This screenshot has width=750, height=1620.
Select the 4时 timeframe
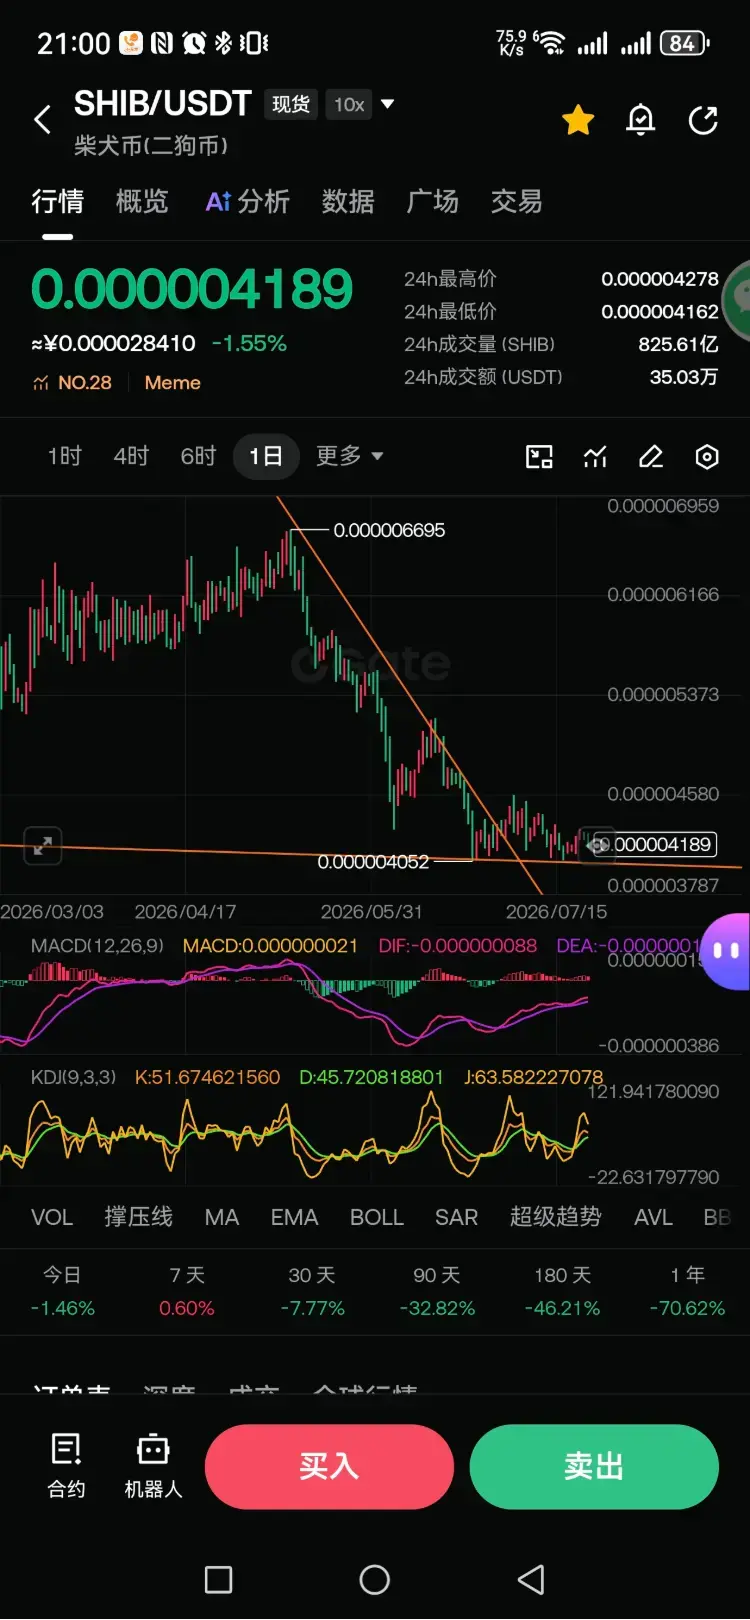coord(131,456)
